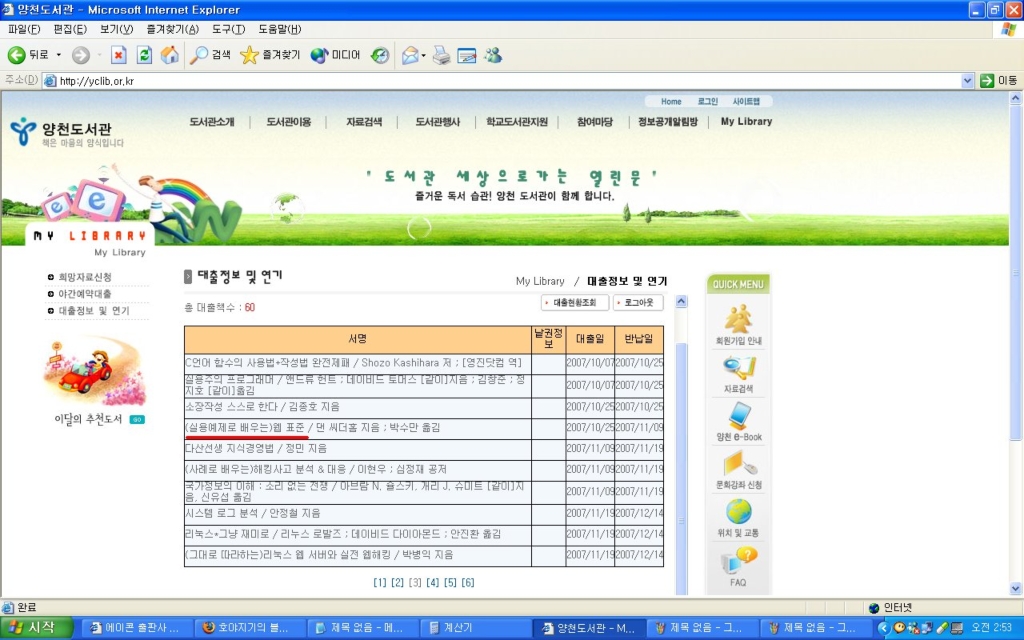This screenshot has height=640, width=1024.
Task: Click page scrollbar down arrow
Action: tap(1016, 588)
